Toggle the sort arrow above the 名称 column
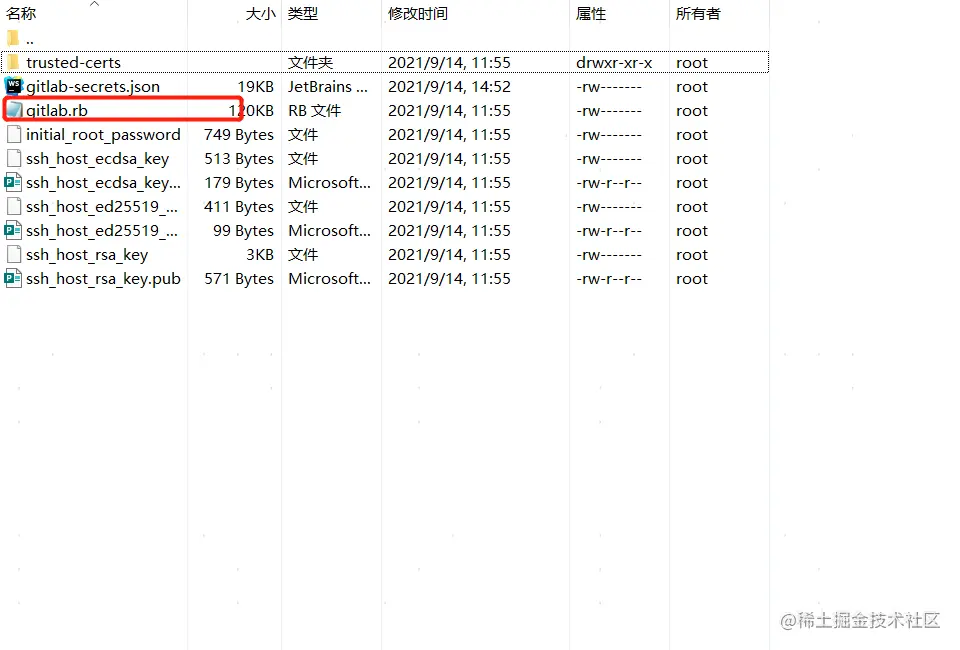 coord(94,4)
